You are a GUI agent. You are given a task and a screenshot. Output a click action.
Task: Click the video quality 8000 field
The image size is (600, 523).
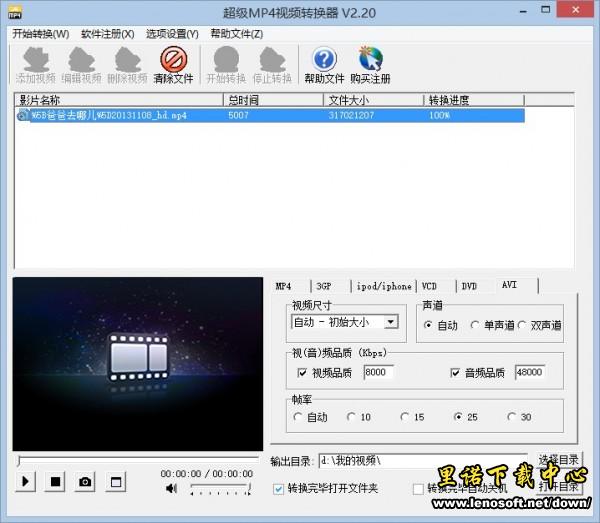(378, 372)
